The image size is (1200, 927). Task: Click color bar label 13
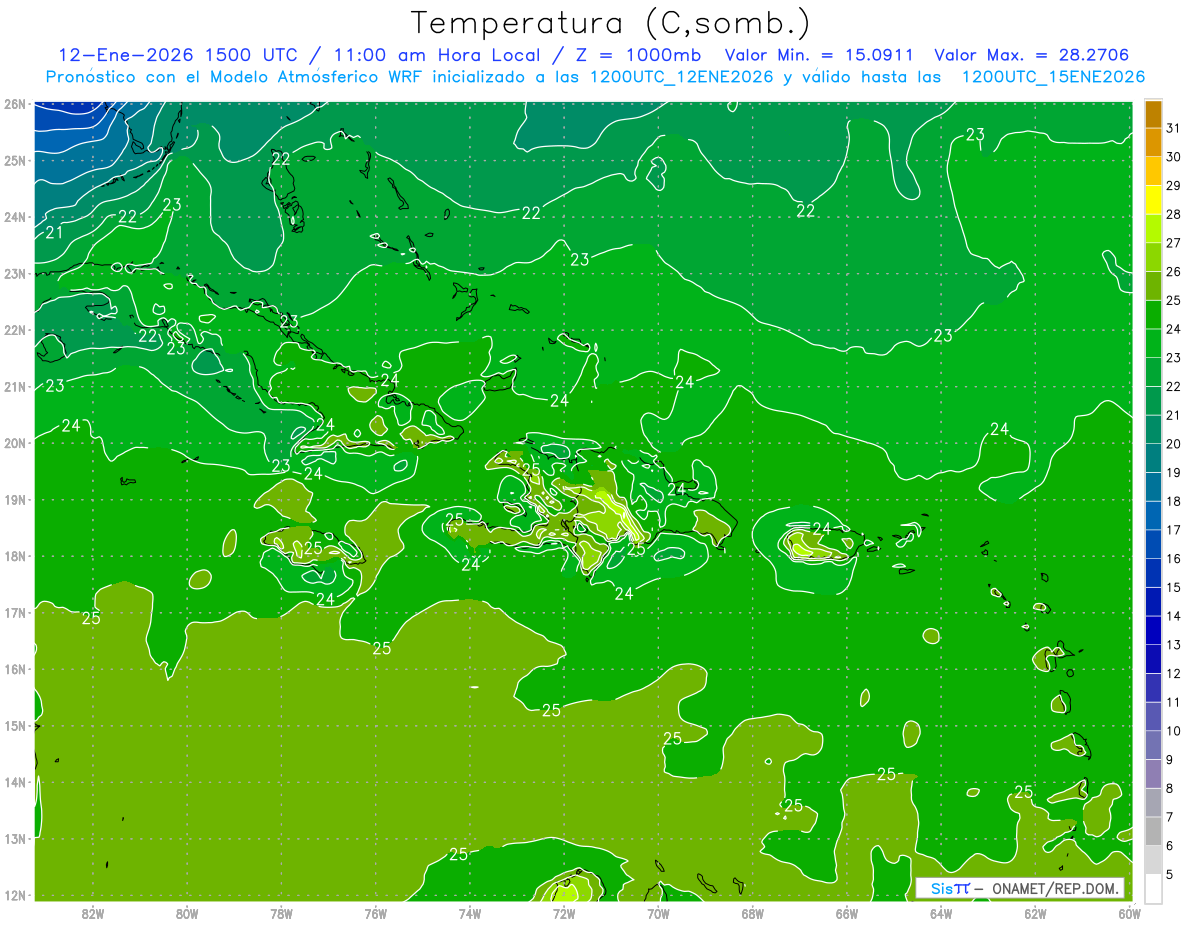coord(1173,645)
